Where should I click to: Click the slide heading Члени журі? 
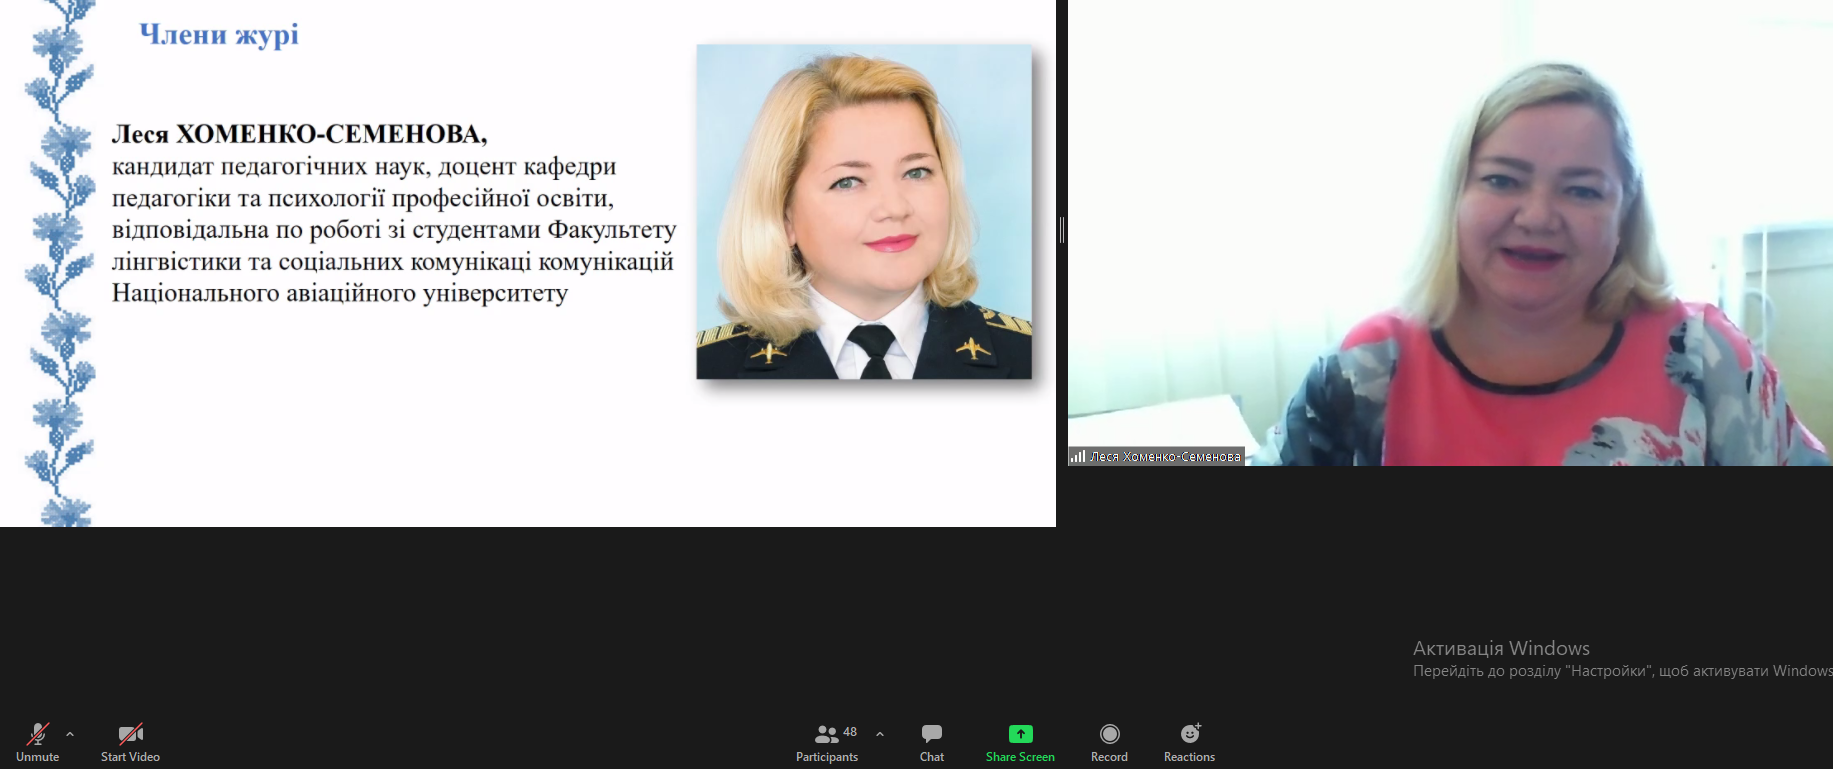click(219, 35)
